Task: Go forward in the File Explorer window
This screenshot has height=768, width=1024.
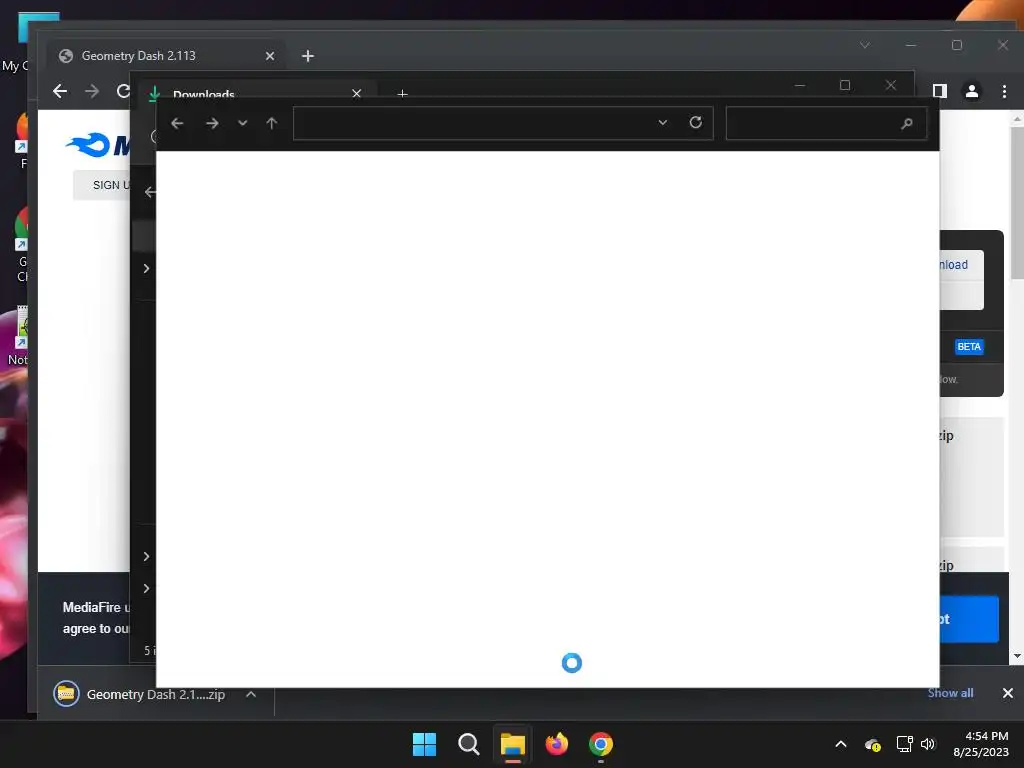Action: [x=212, y=123]
